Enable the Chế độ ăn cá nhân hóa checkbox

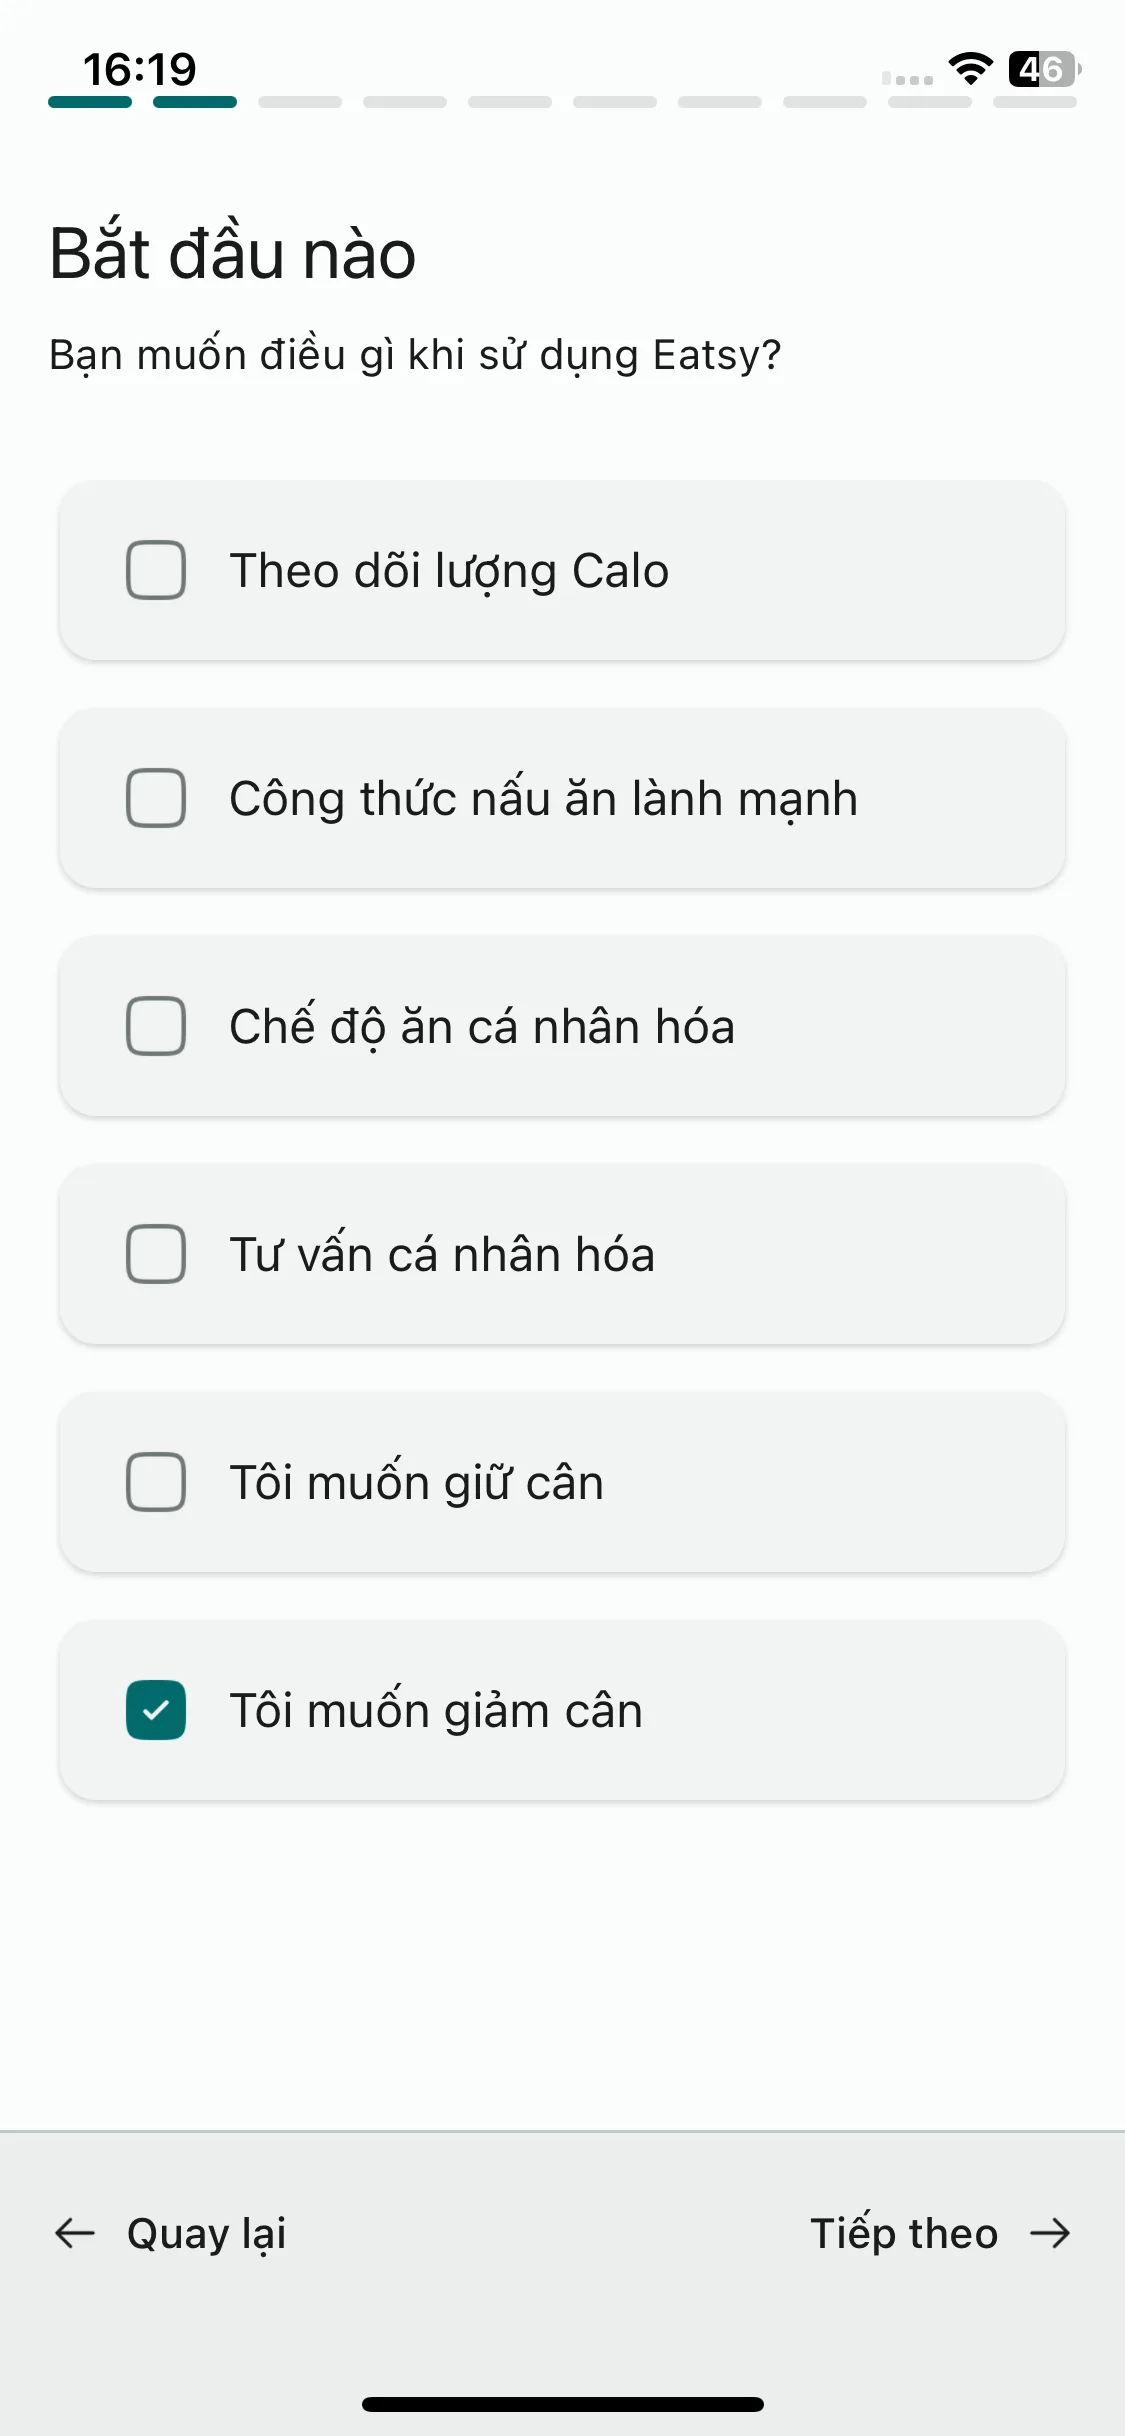pos(156,1026)
